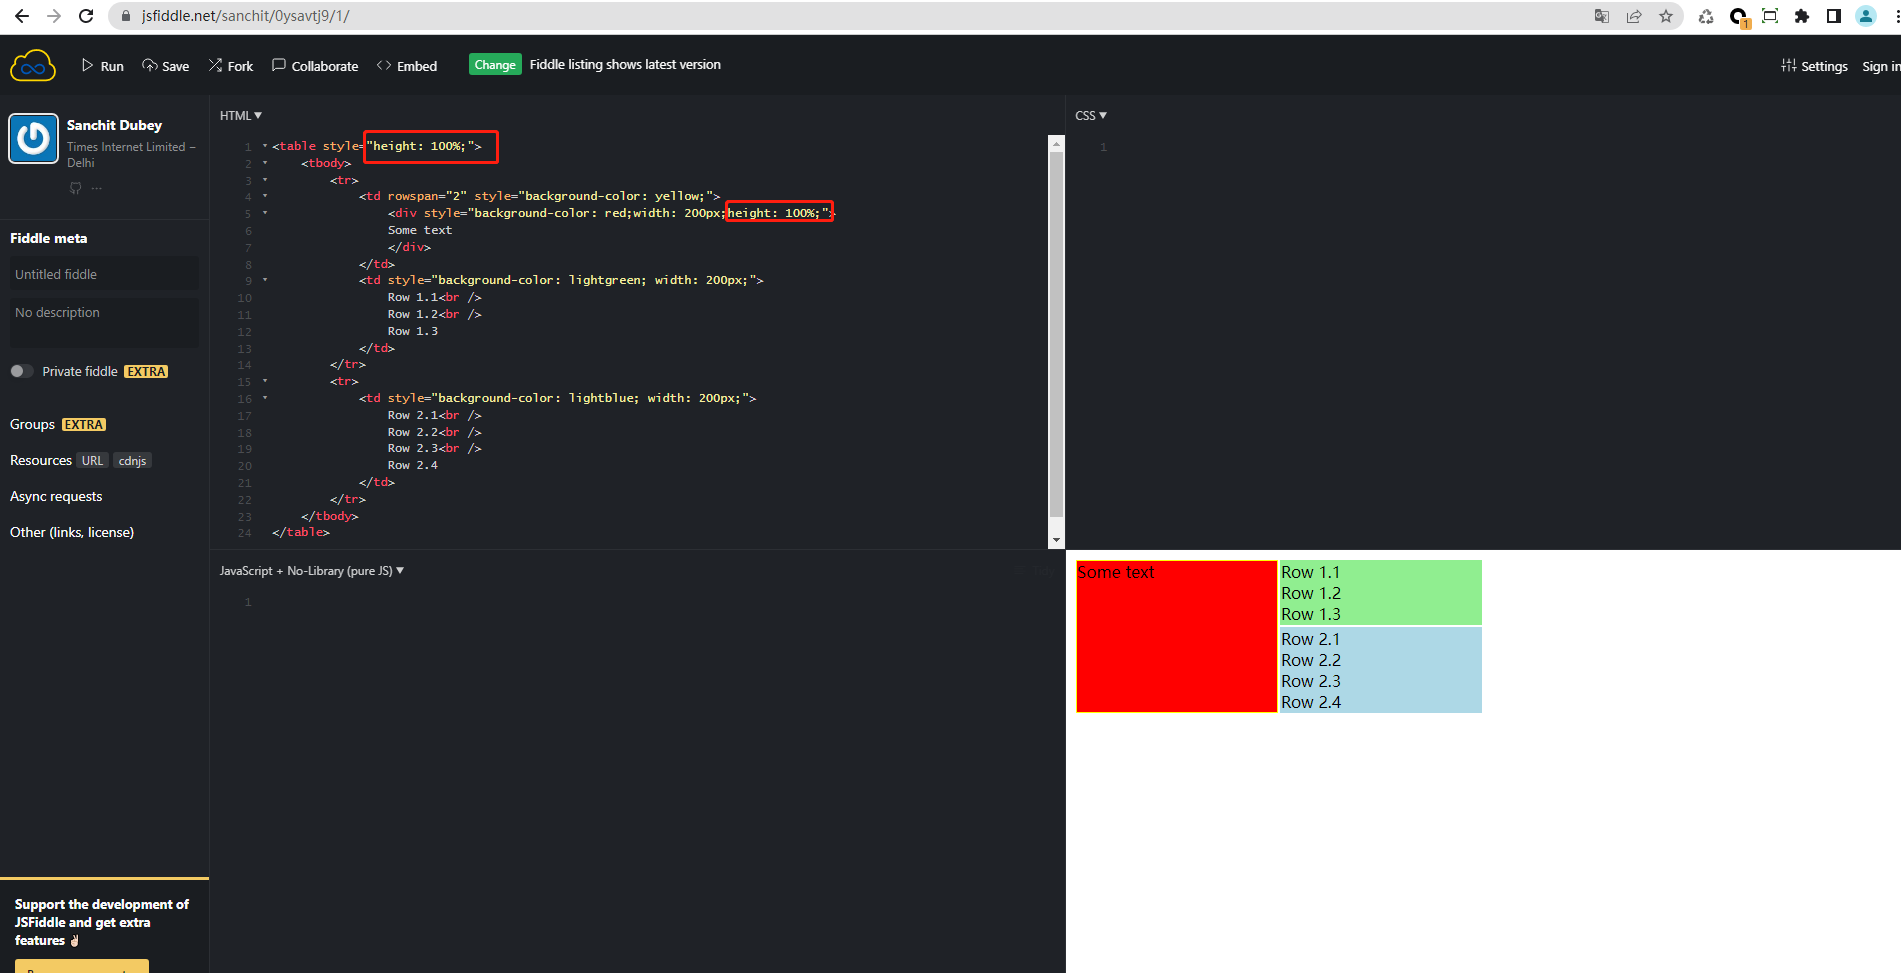Click inside the Untitled fiddle title field
The height and width of the screenshot is (973, 1901).
tap(103, 273)
